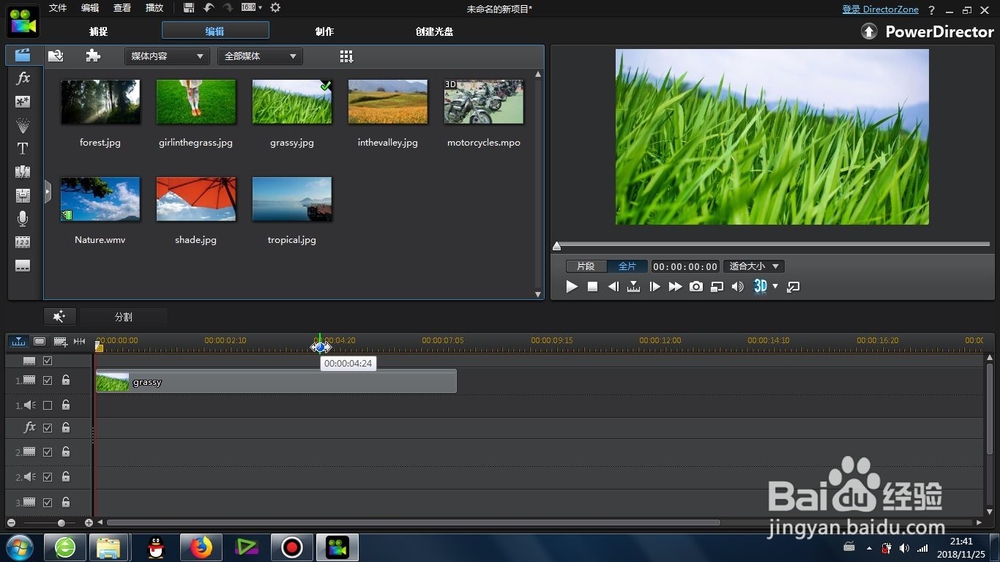Viewport: 1000px width, 562px height.
Task: Open 文件 menu
Action: (x=57, y=8)
